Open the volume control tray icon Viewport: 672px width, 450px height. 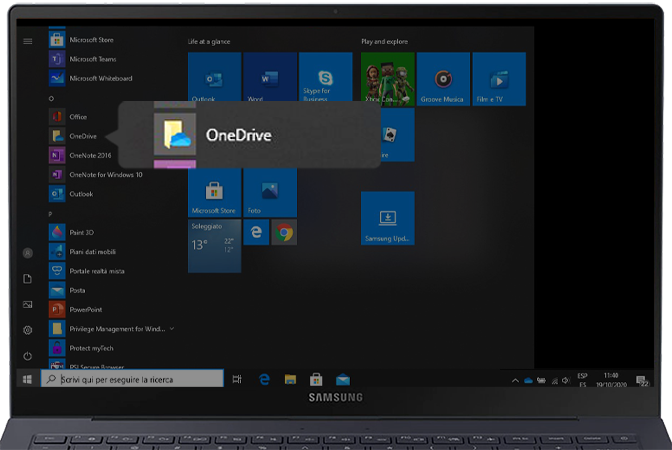click(566, 380)
